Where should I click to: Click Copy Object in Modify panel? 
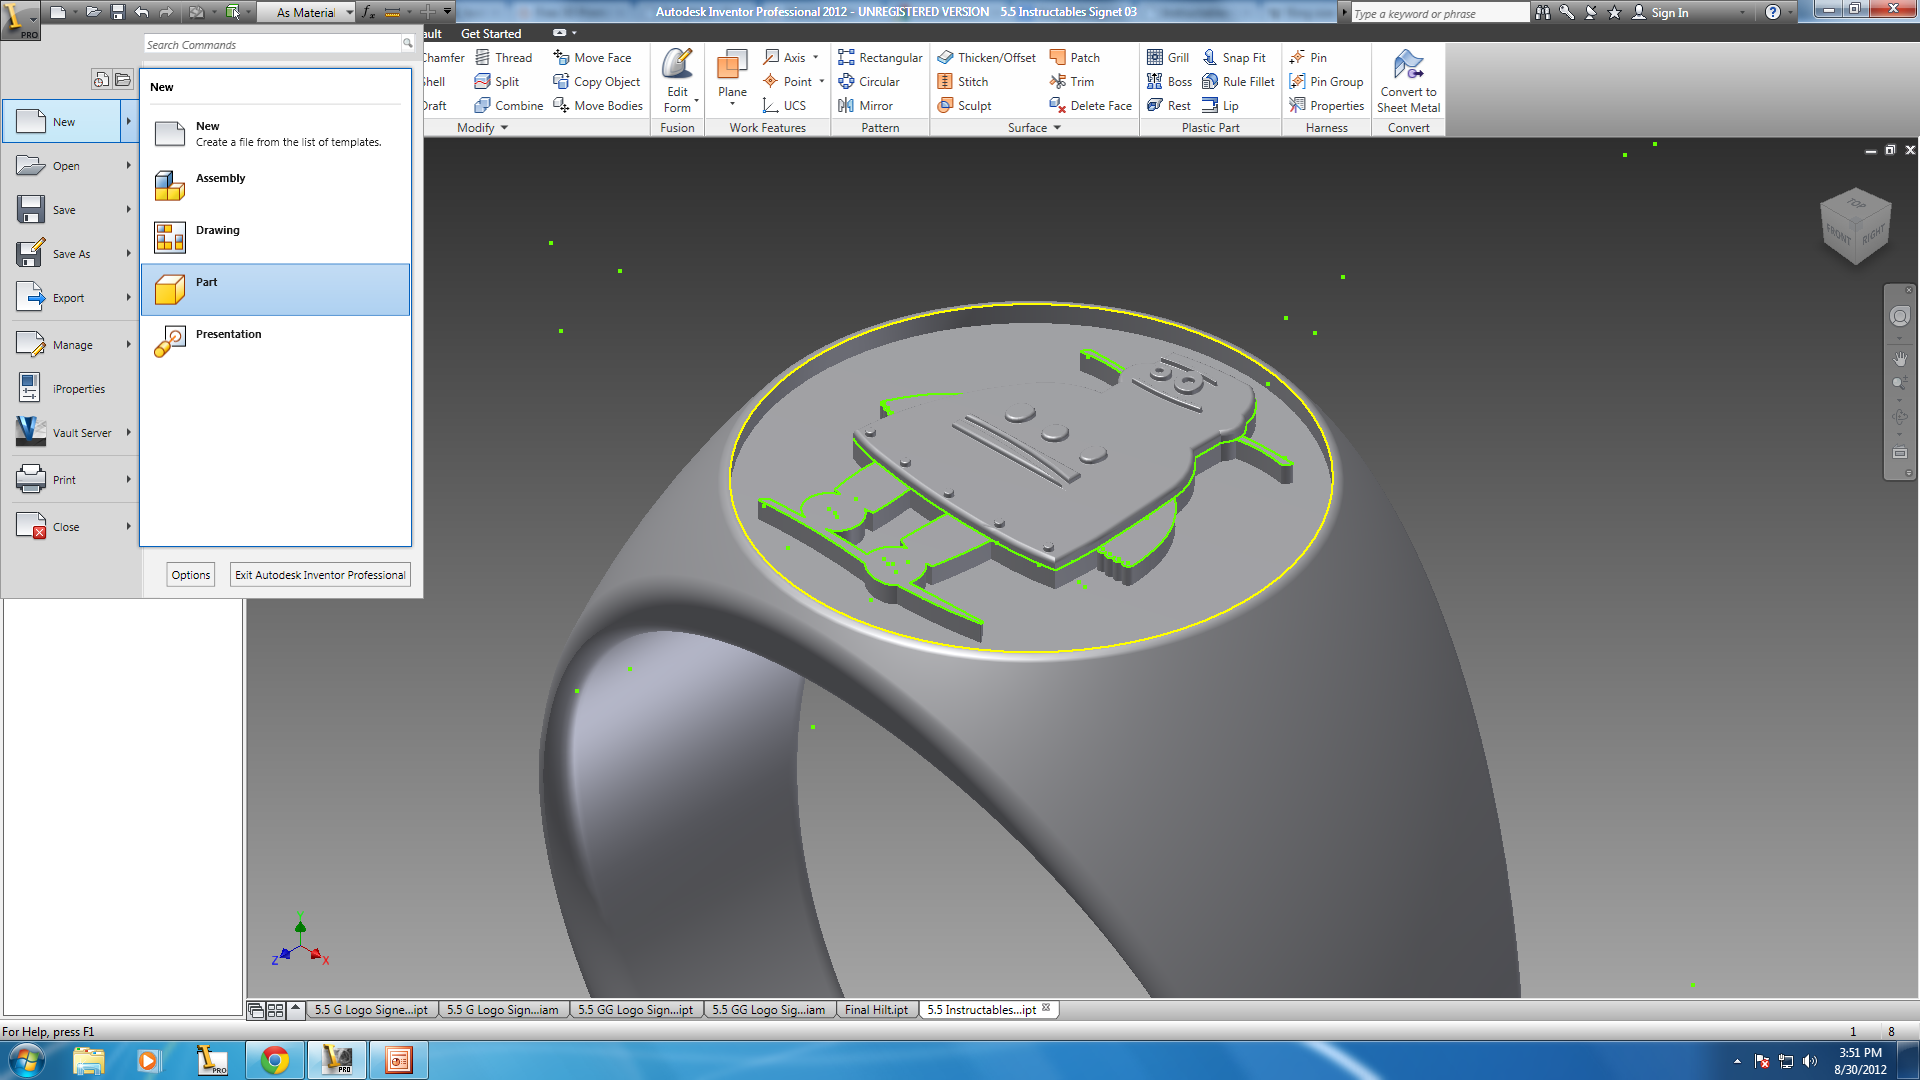pos(597,82)
